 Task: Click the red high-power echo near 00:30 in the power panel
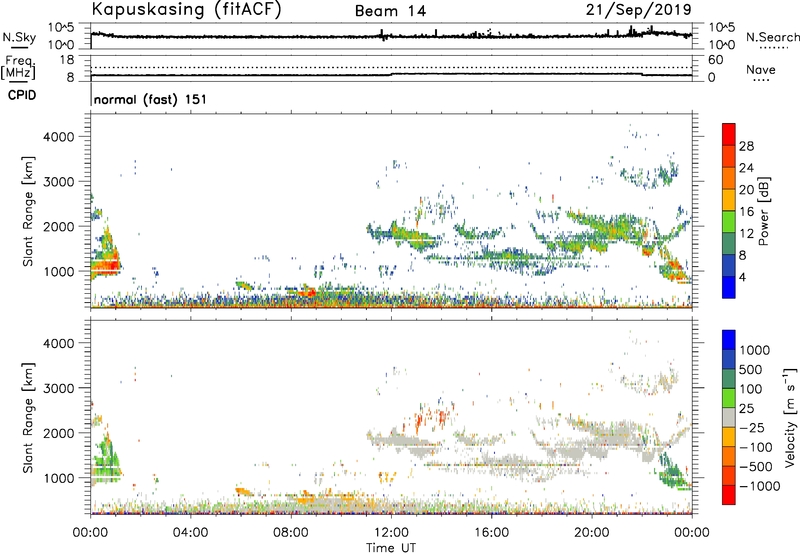click(106, 264)
